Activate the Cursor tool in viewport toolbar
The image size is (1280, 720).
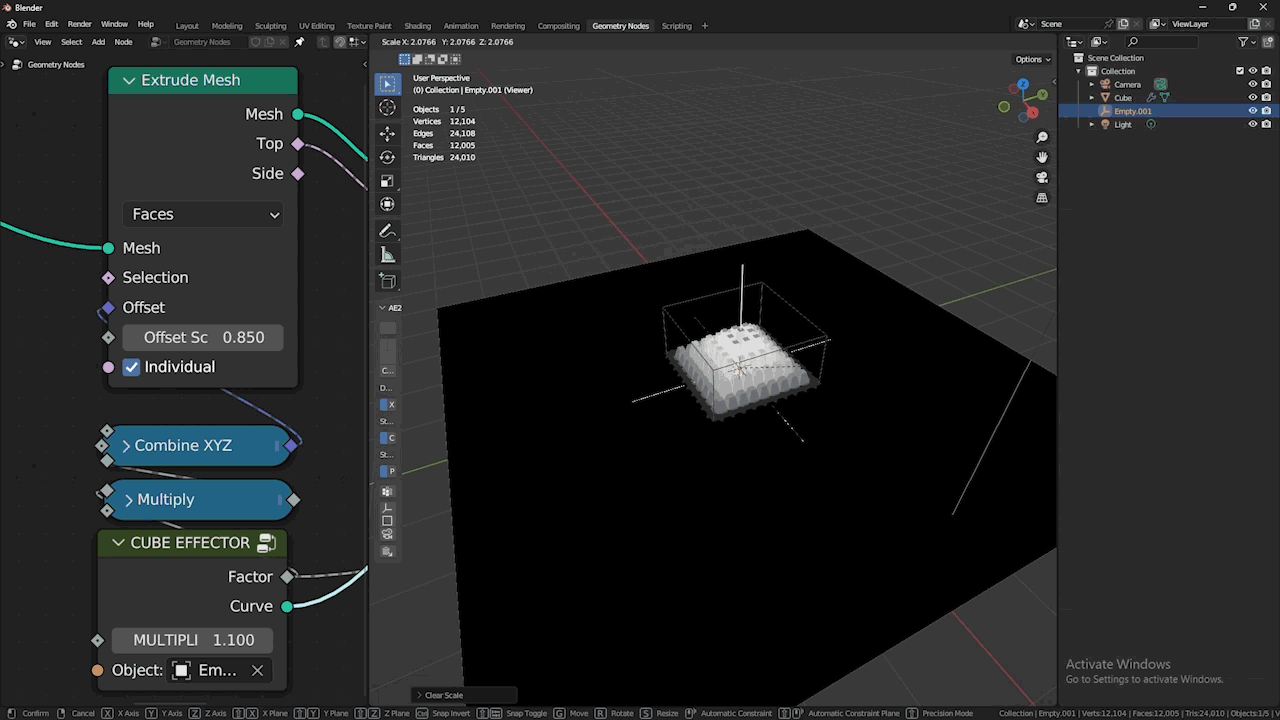tap(387, 108)
